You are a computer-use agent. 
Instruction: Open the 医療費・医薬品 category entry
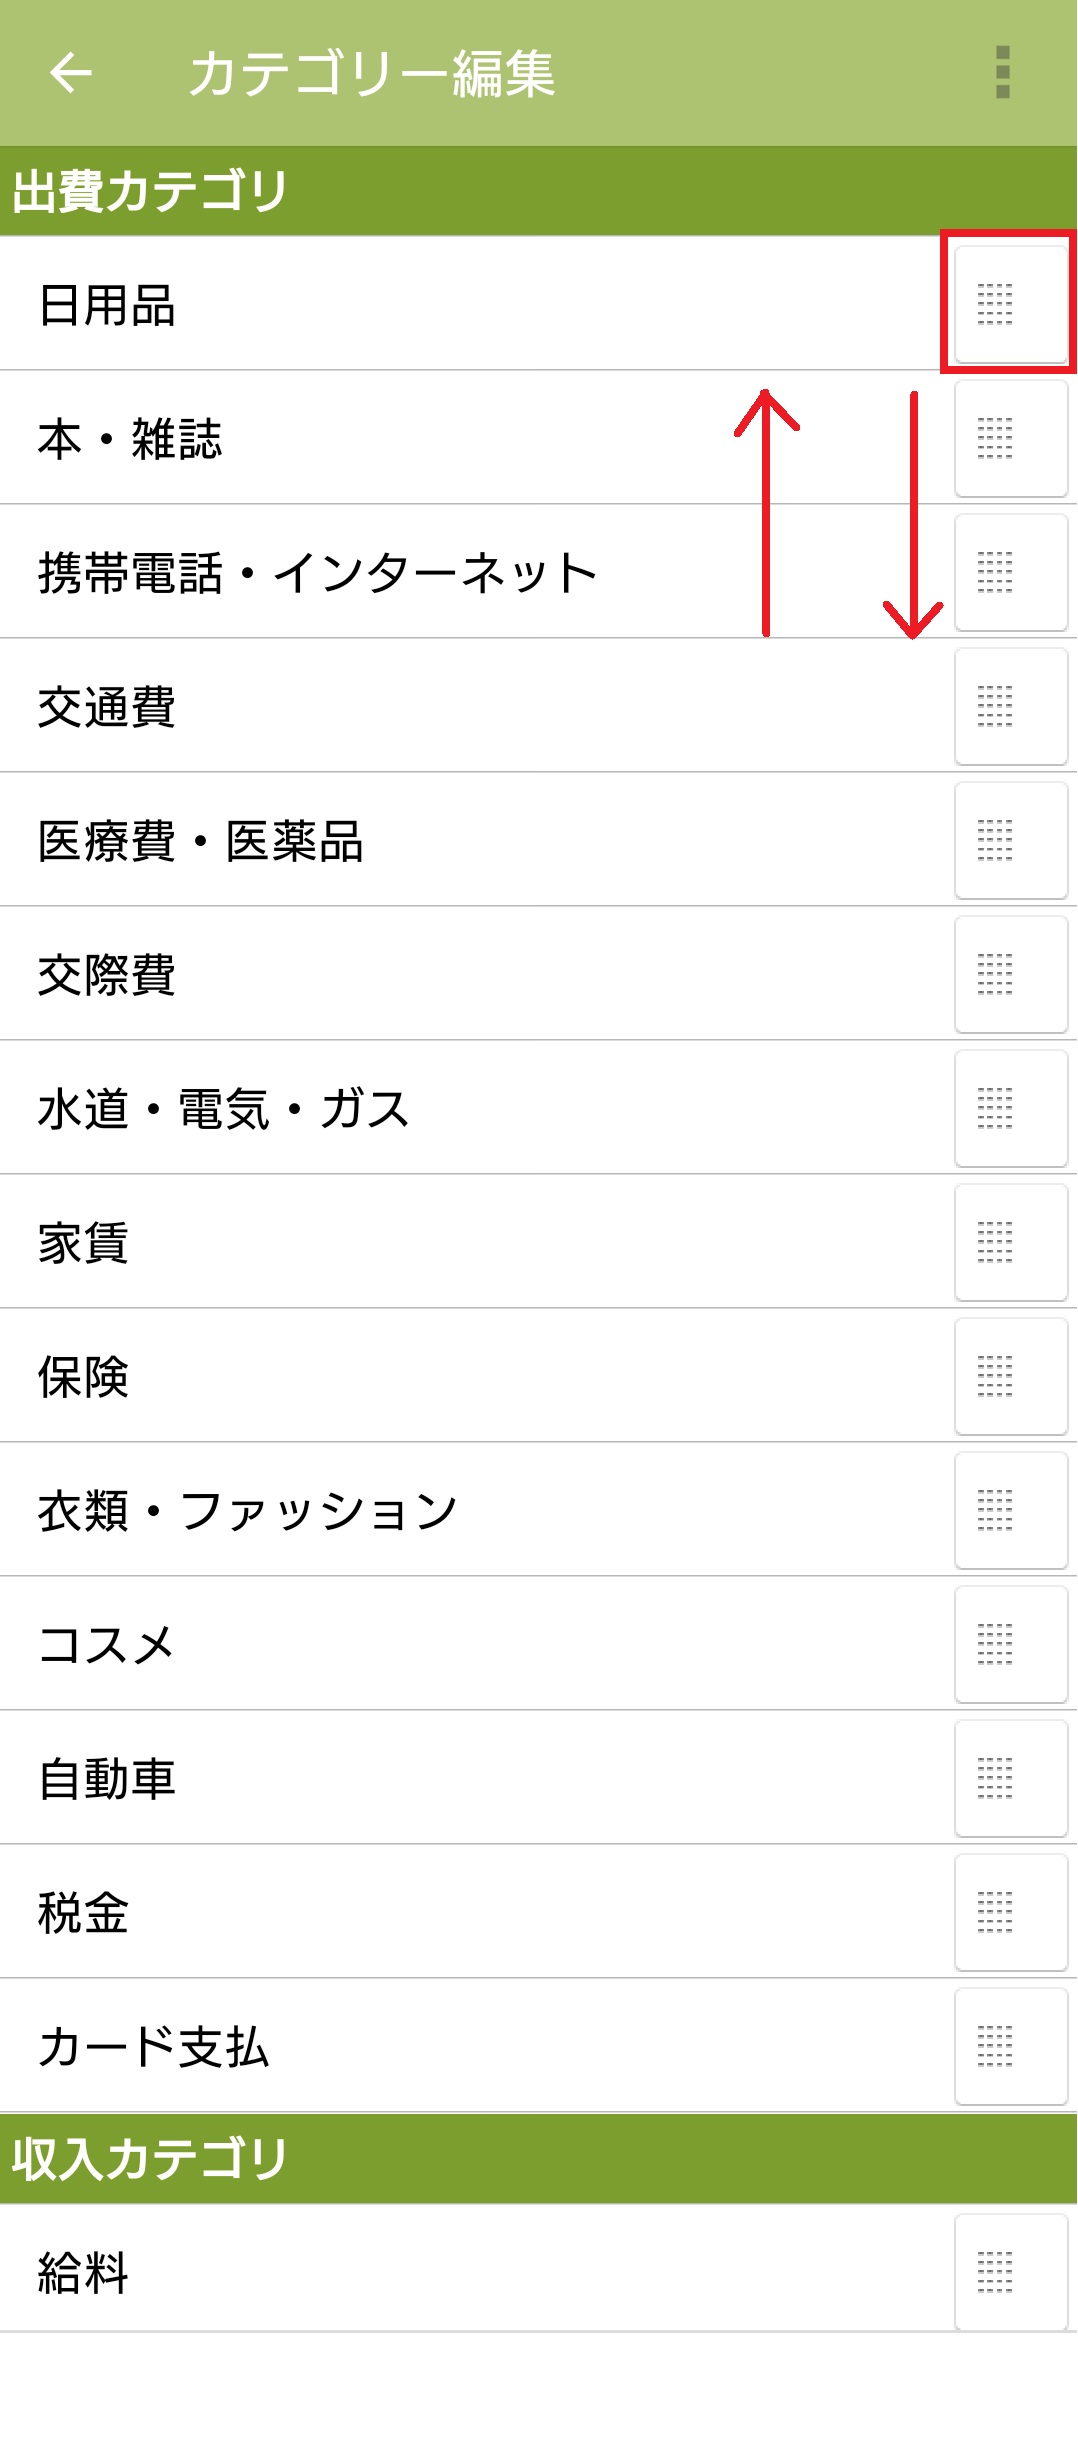(201, 841)
